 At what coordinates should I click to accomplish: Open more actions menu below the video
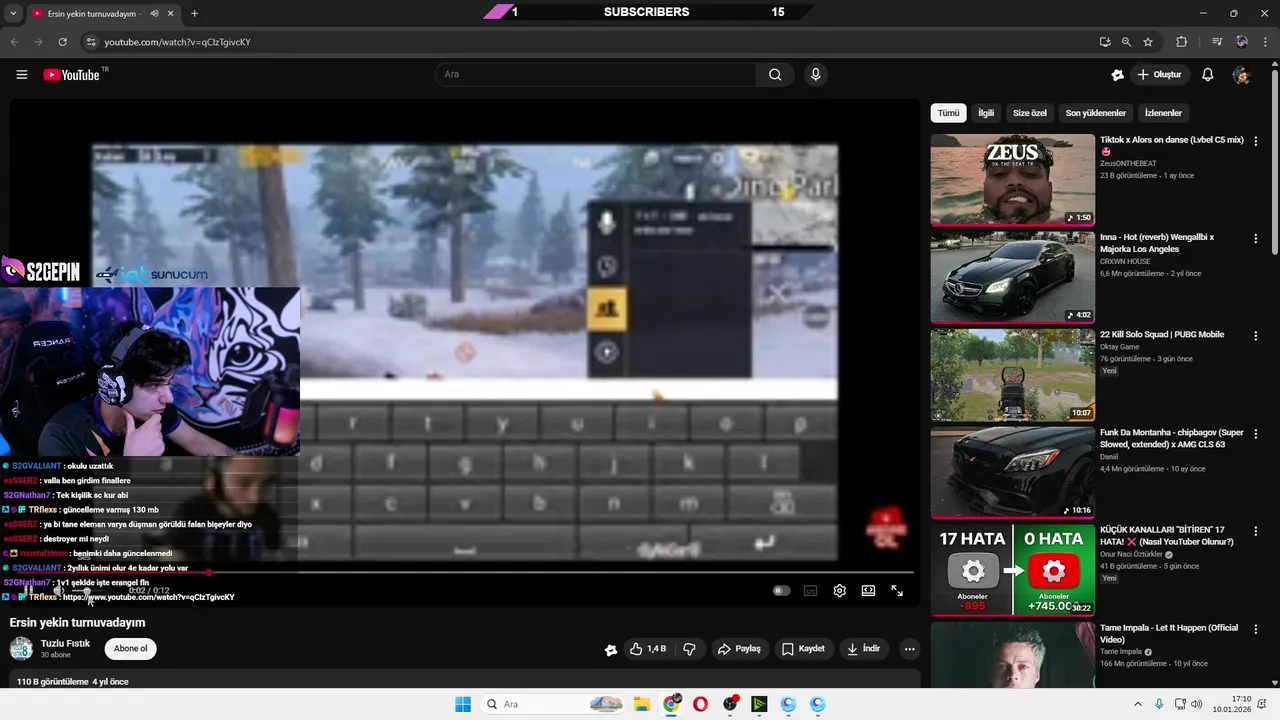pos(909,649)
